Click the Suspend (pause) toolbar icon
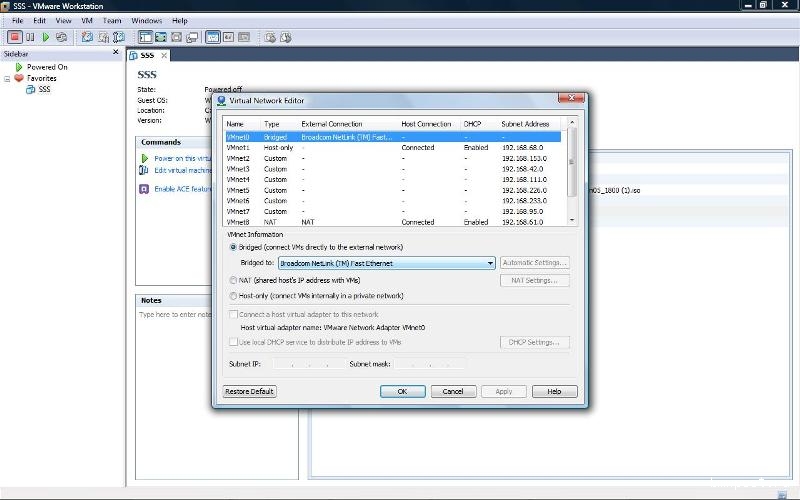The width and height of the screenshot is (800, 500). point(30,37)
